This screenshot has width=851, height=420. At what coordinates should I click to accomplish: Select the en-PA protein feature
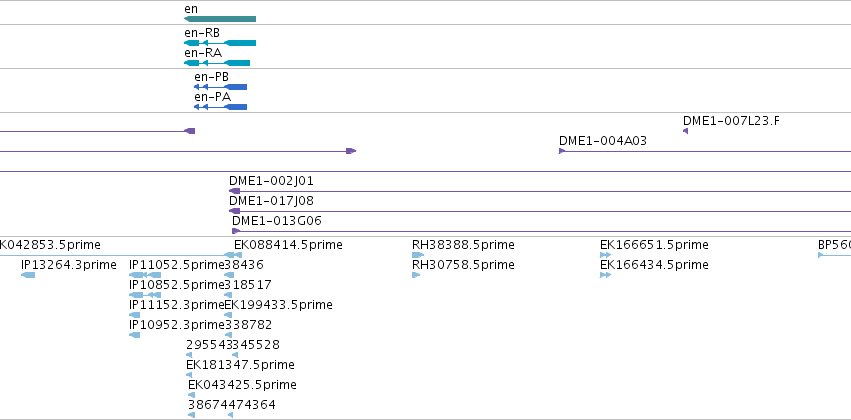[220, 107]
